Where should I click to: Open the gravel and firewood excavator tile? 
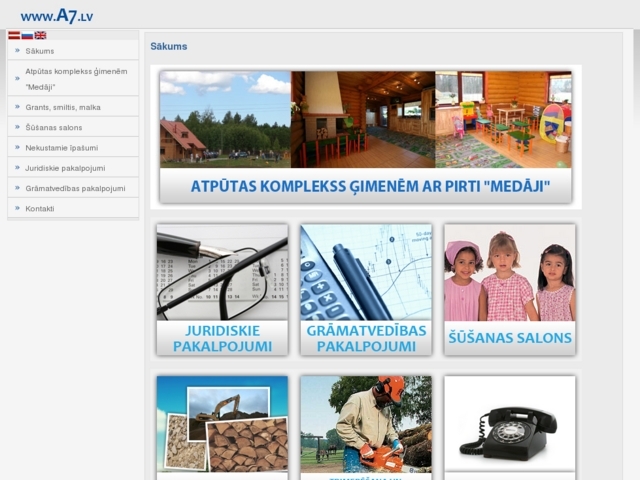coord(222,428)
